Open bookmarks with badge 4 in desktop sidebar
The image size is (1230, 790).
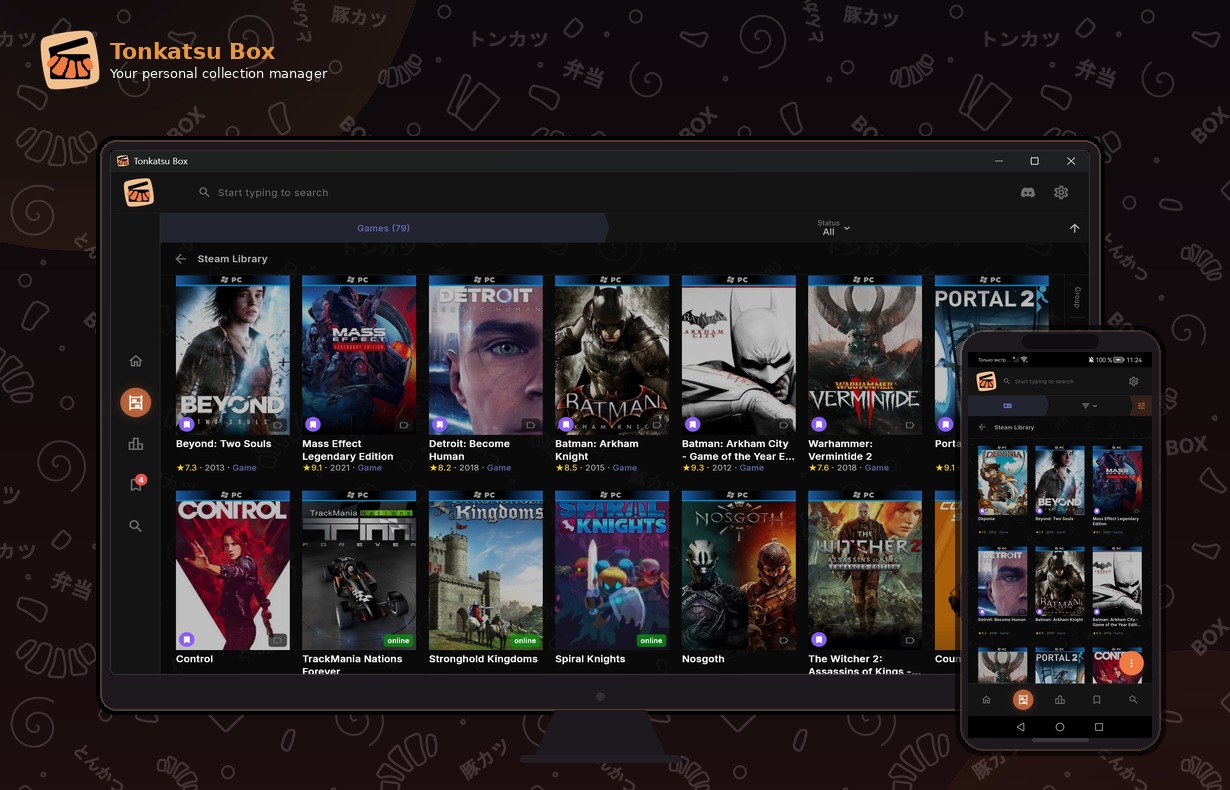136,484
